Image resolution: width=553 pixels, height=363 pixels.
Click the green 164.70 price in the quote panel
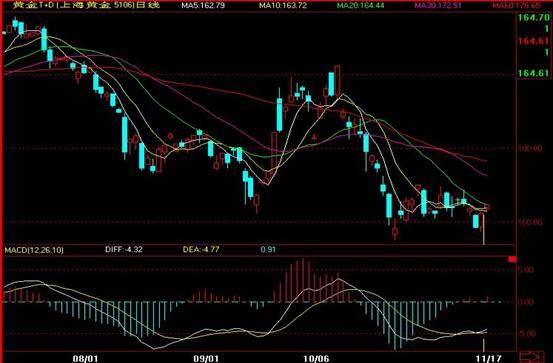534,17
